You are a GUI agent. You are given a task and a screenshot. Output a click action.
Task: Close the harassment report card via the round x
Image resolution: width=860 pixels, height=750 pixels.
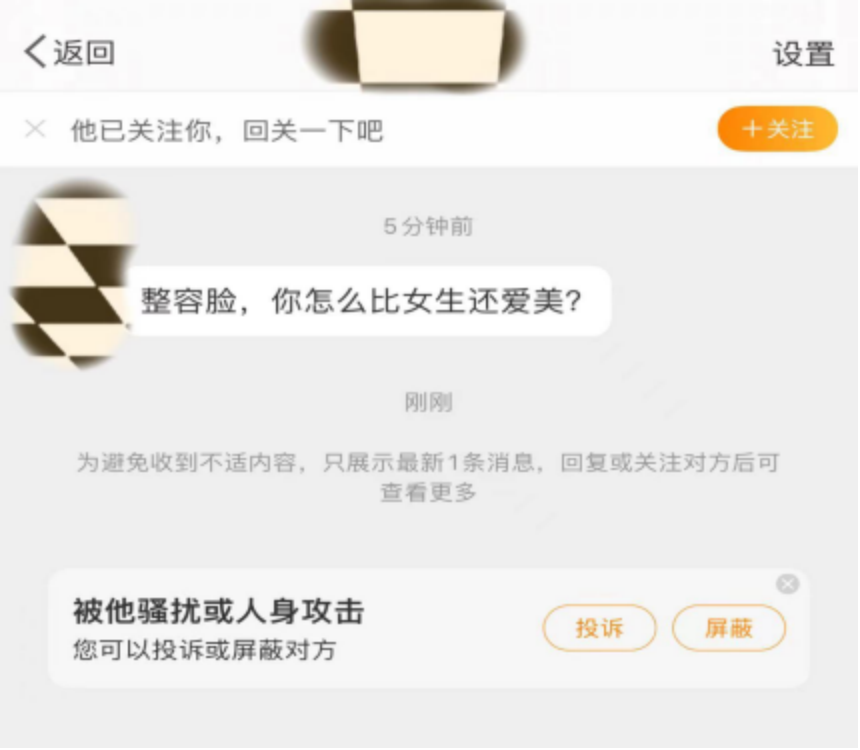pos(788,584)
